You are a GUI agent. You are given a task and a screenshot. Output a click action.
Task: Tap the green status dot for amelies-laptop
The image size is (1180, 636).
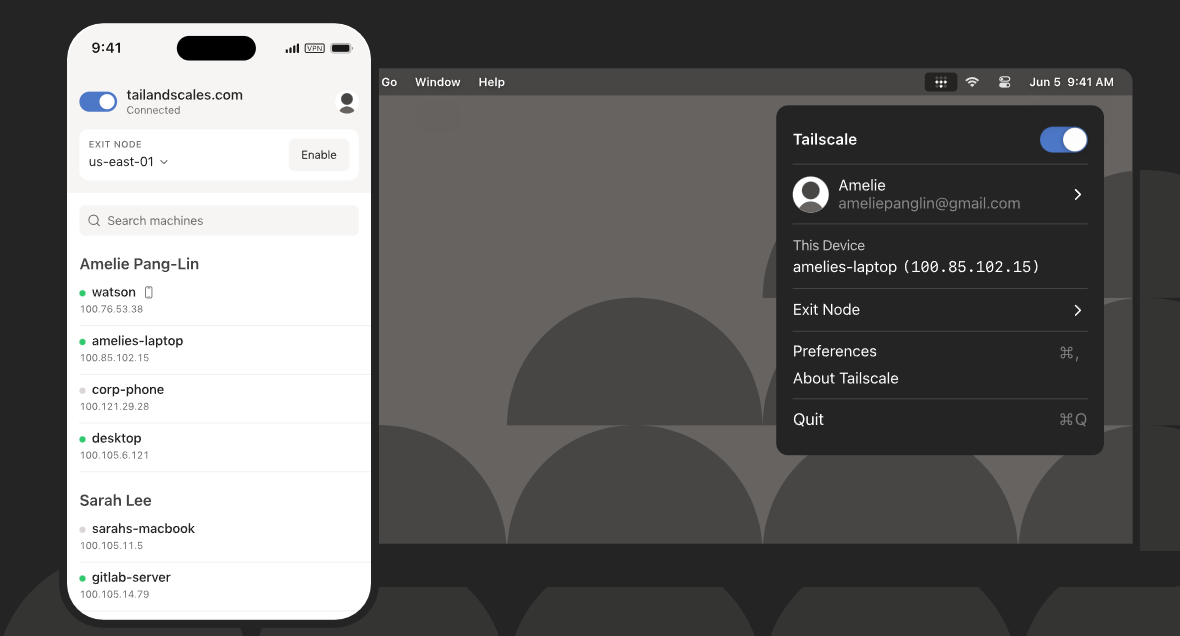[x=83, y=342]
